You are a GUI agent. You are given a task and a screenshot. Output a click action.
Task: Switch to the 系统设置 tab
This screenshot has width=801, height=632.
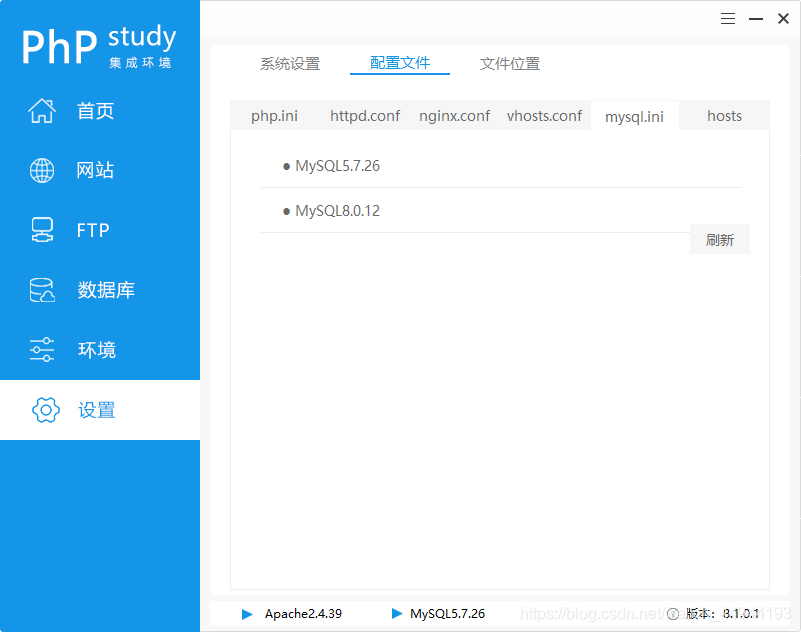point(289,62)
